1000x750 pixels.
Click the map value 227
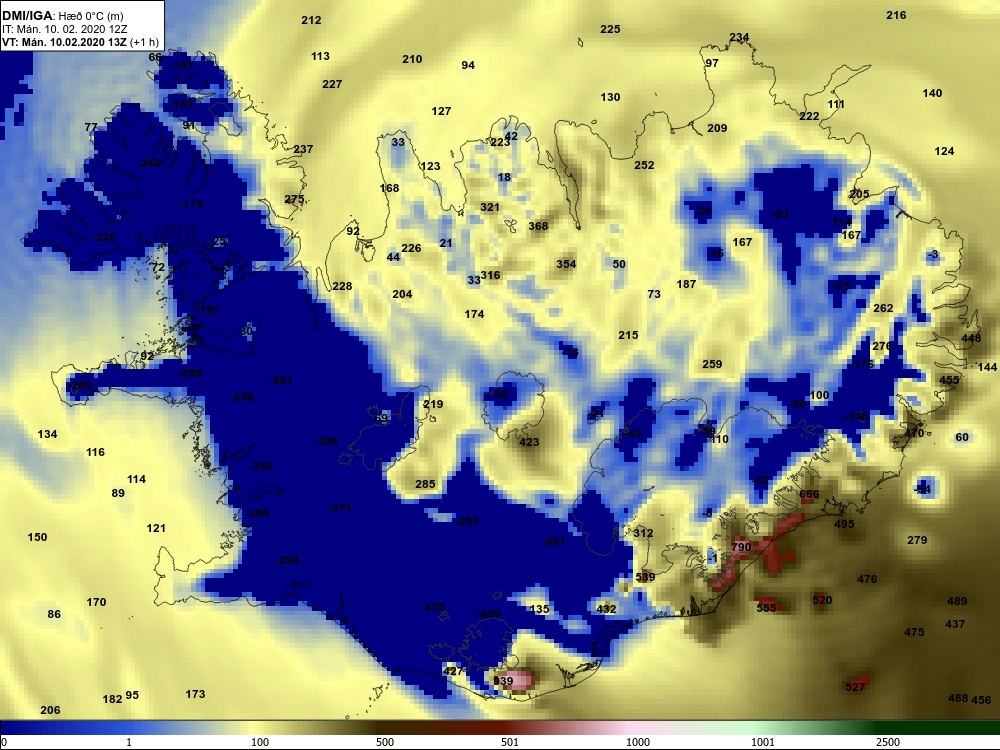click(x=332, y=84)
